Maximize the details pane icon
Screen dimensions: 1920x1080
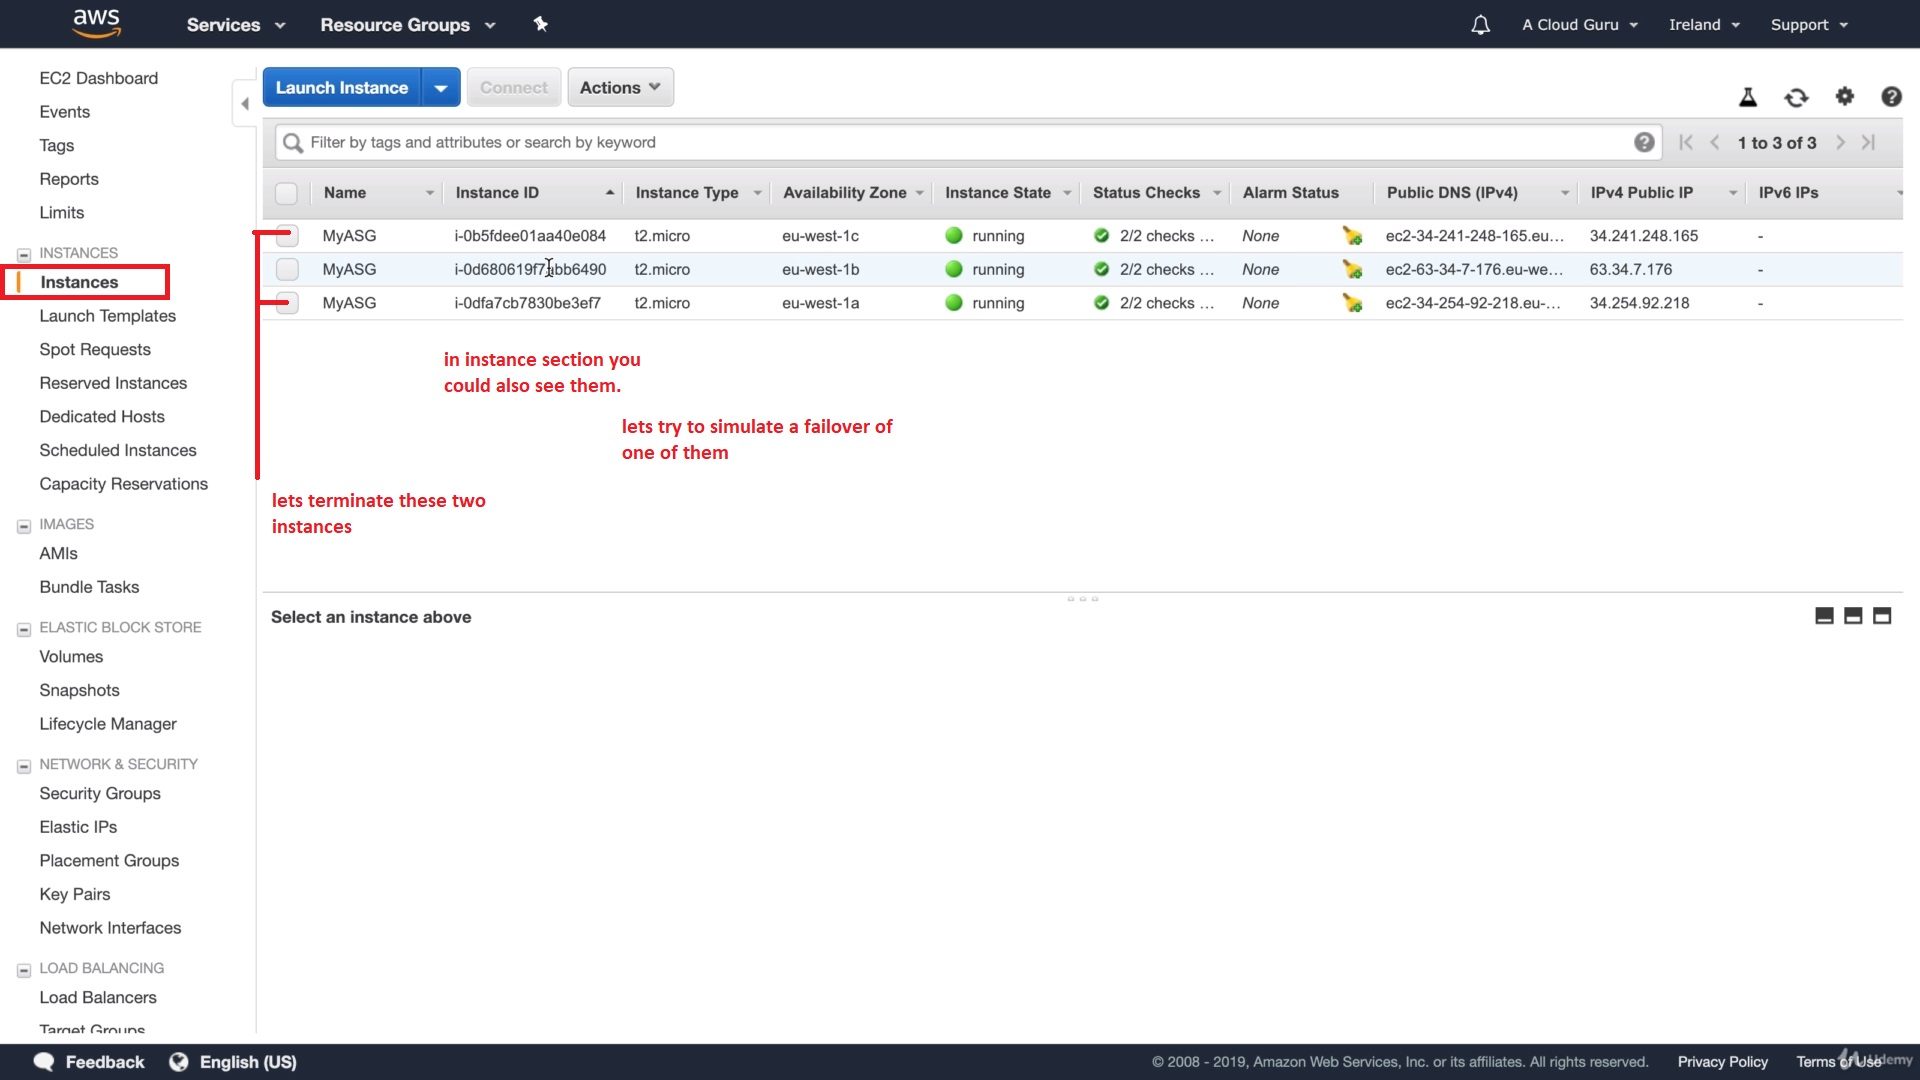1882,616
